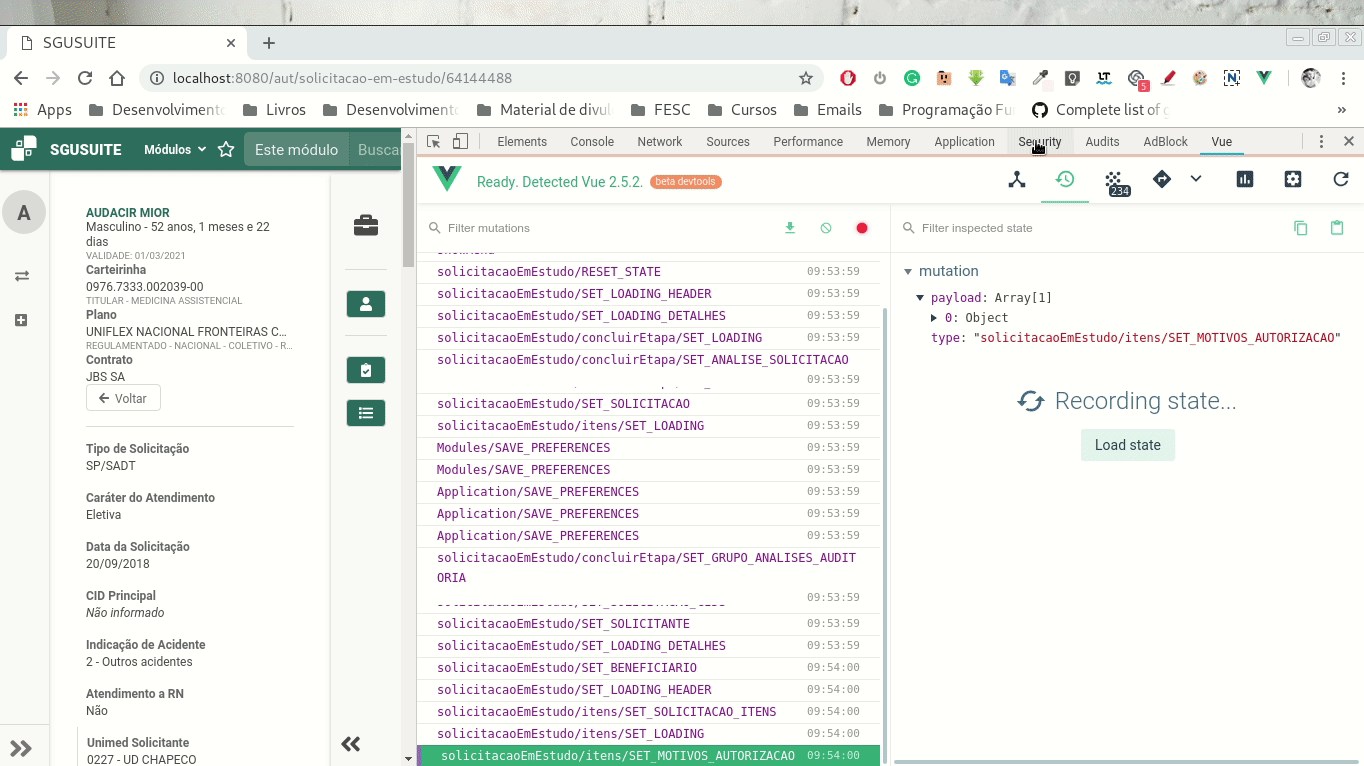This screenshot has width=1364, height=766.
Task: Expand the left sidebar double chevron
Action: point(22,748)
